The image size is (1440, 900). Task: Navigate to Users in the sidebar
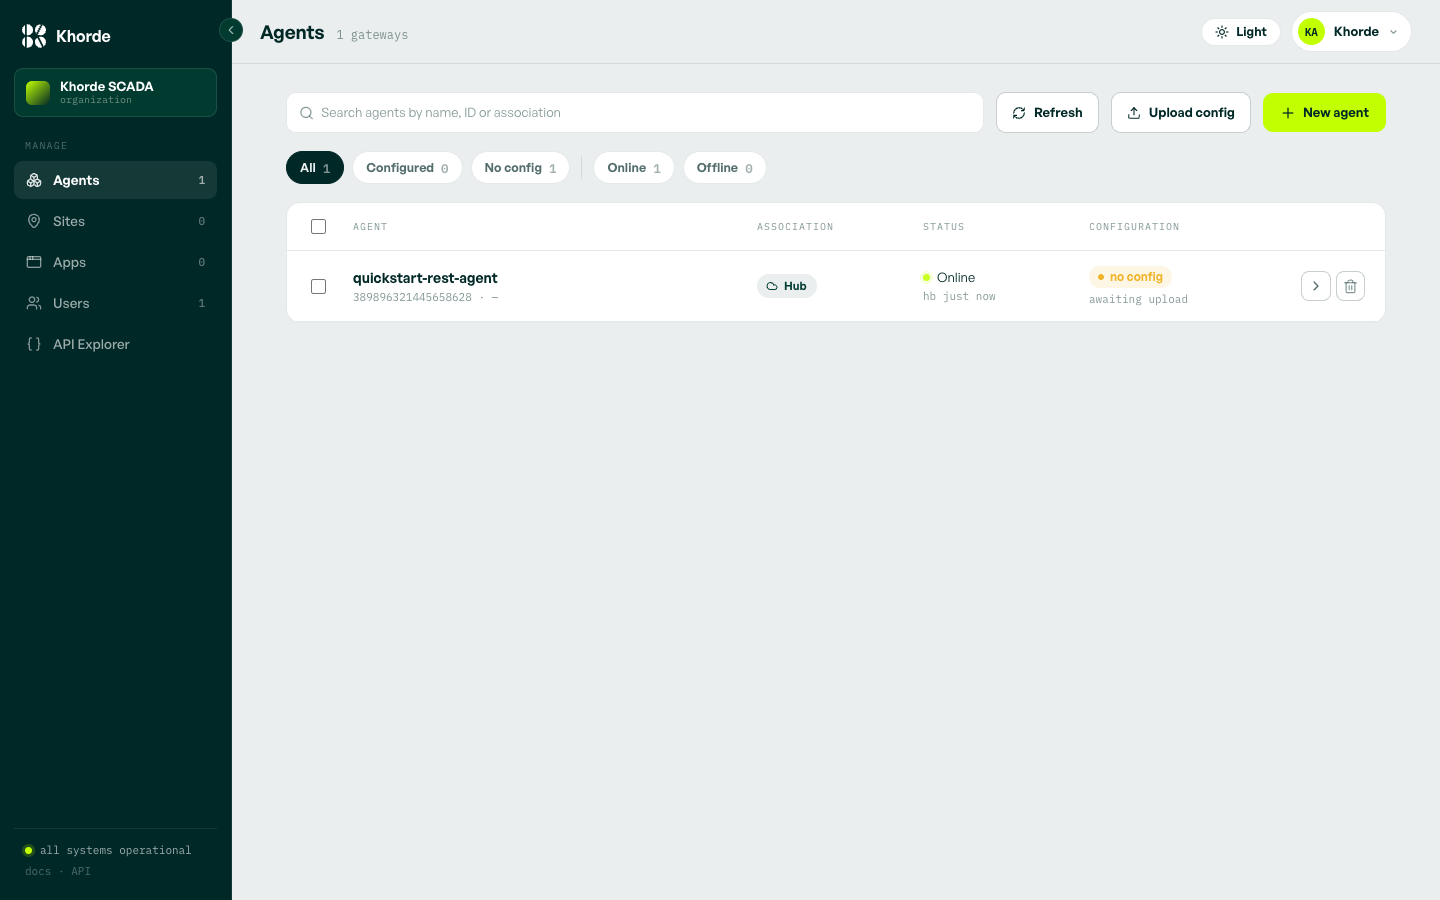115,303
